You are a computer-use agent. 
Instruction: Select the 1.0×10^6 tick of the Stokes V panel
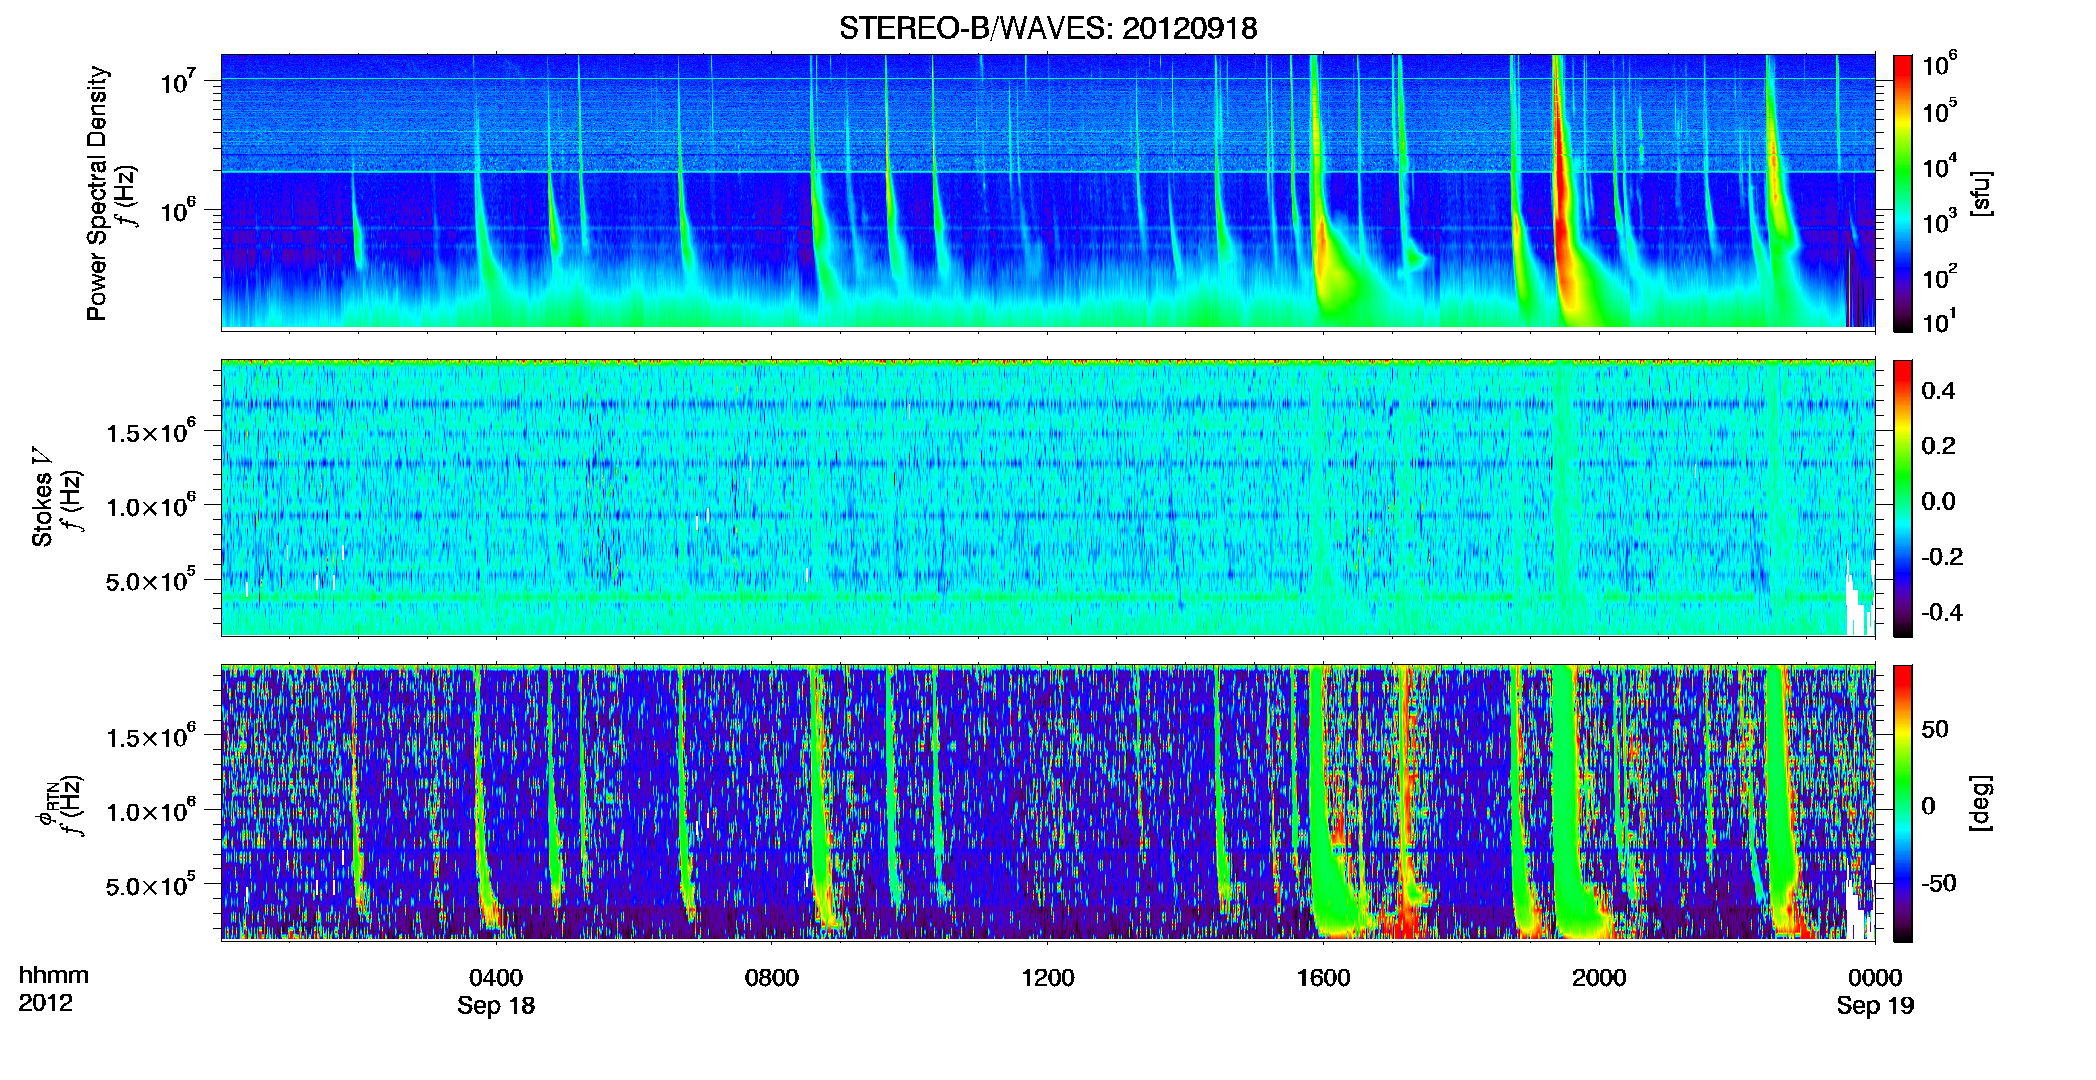151,506
